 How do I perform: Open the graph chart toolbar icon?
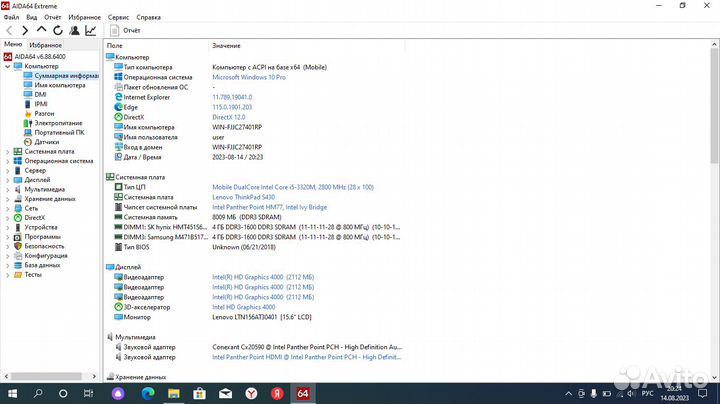coord(91,31)
